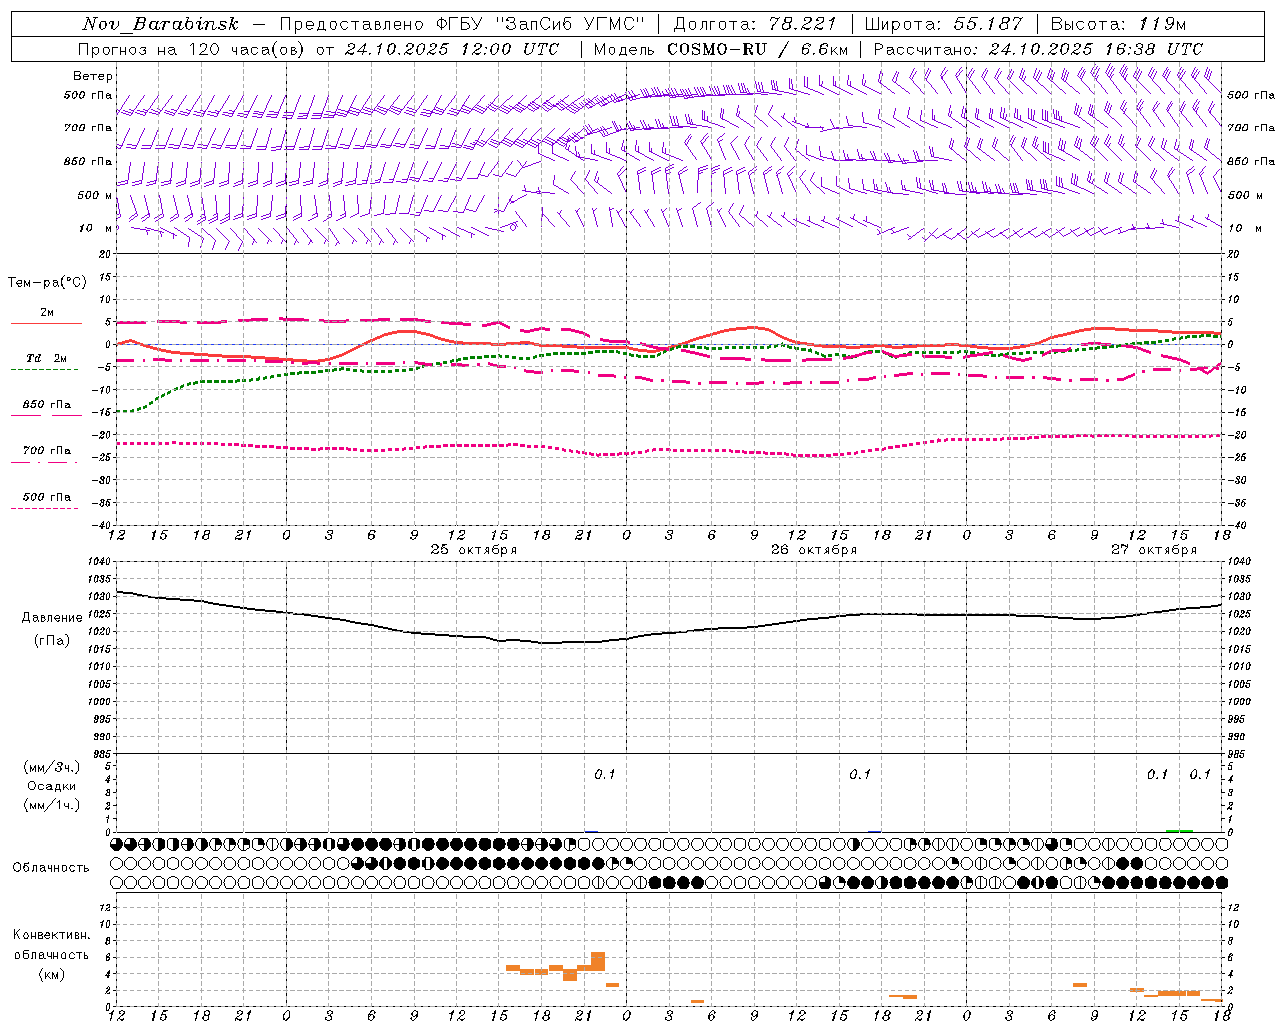Click the green precipitation bar on 27 October
Screen dimensions: 1280x1024
[x=1179, y=830]
